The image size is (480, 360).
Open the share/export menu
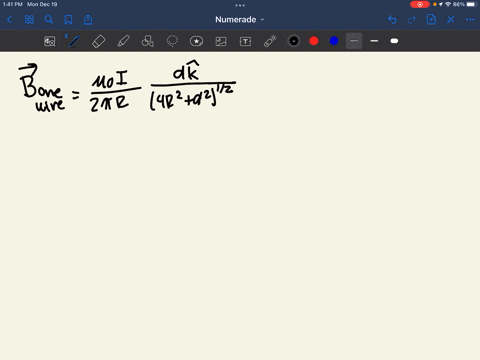(x=88, y=20)
